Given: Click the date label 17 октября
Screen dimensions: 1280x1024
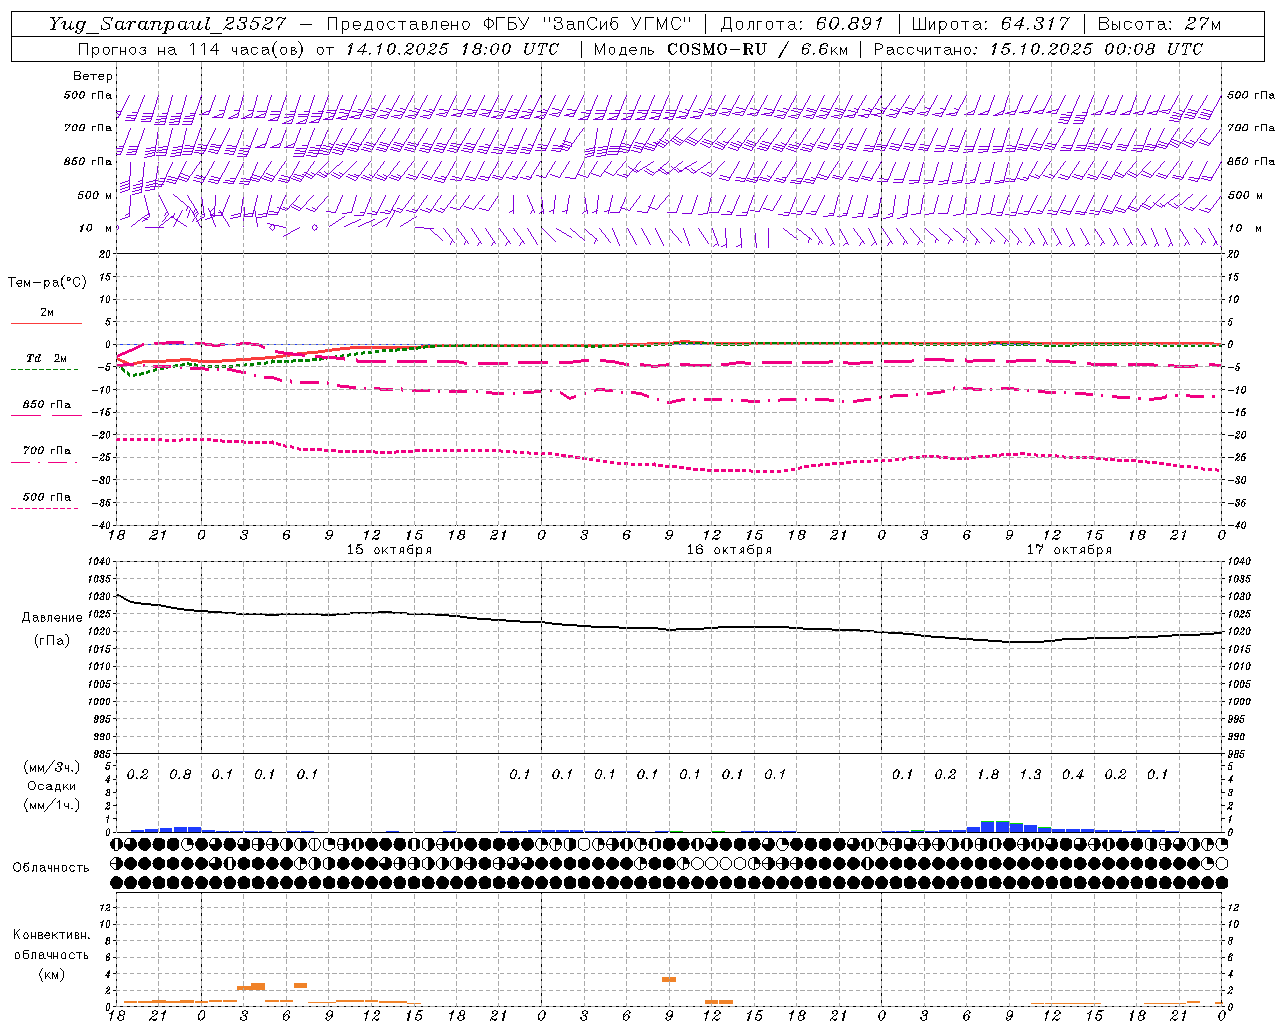Looking at the screenshot, I should click(x=1069, y=550).
